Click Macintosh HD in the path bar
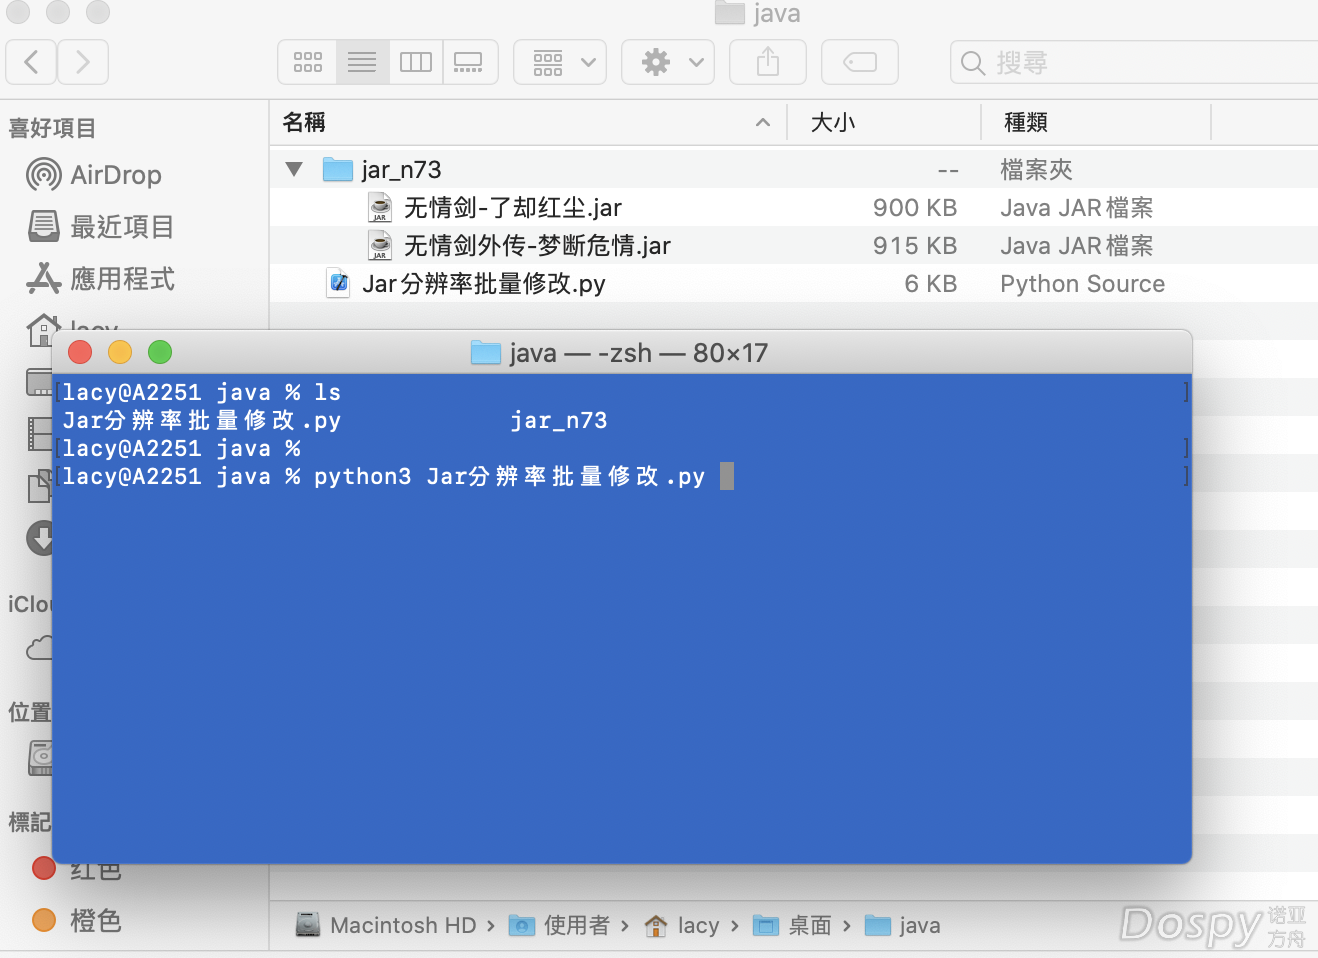1318x958 pixels. tap(387, 925)
